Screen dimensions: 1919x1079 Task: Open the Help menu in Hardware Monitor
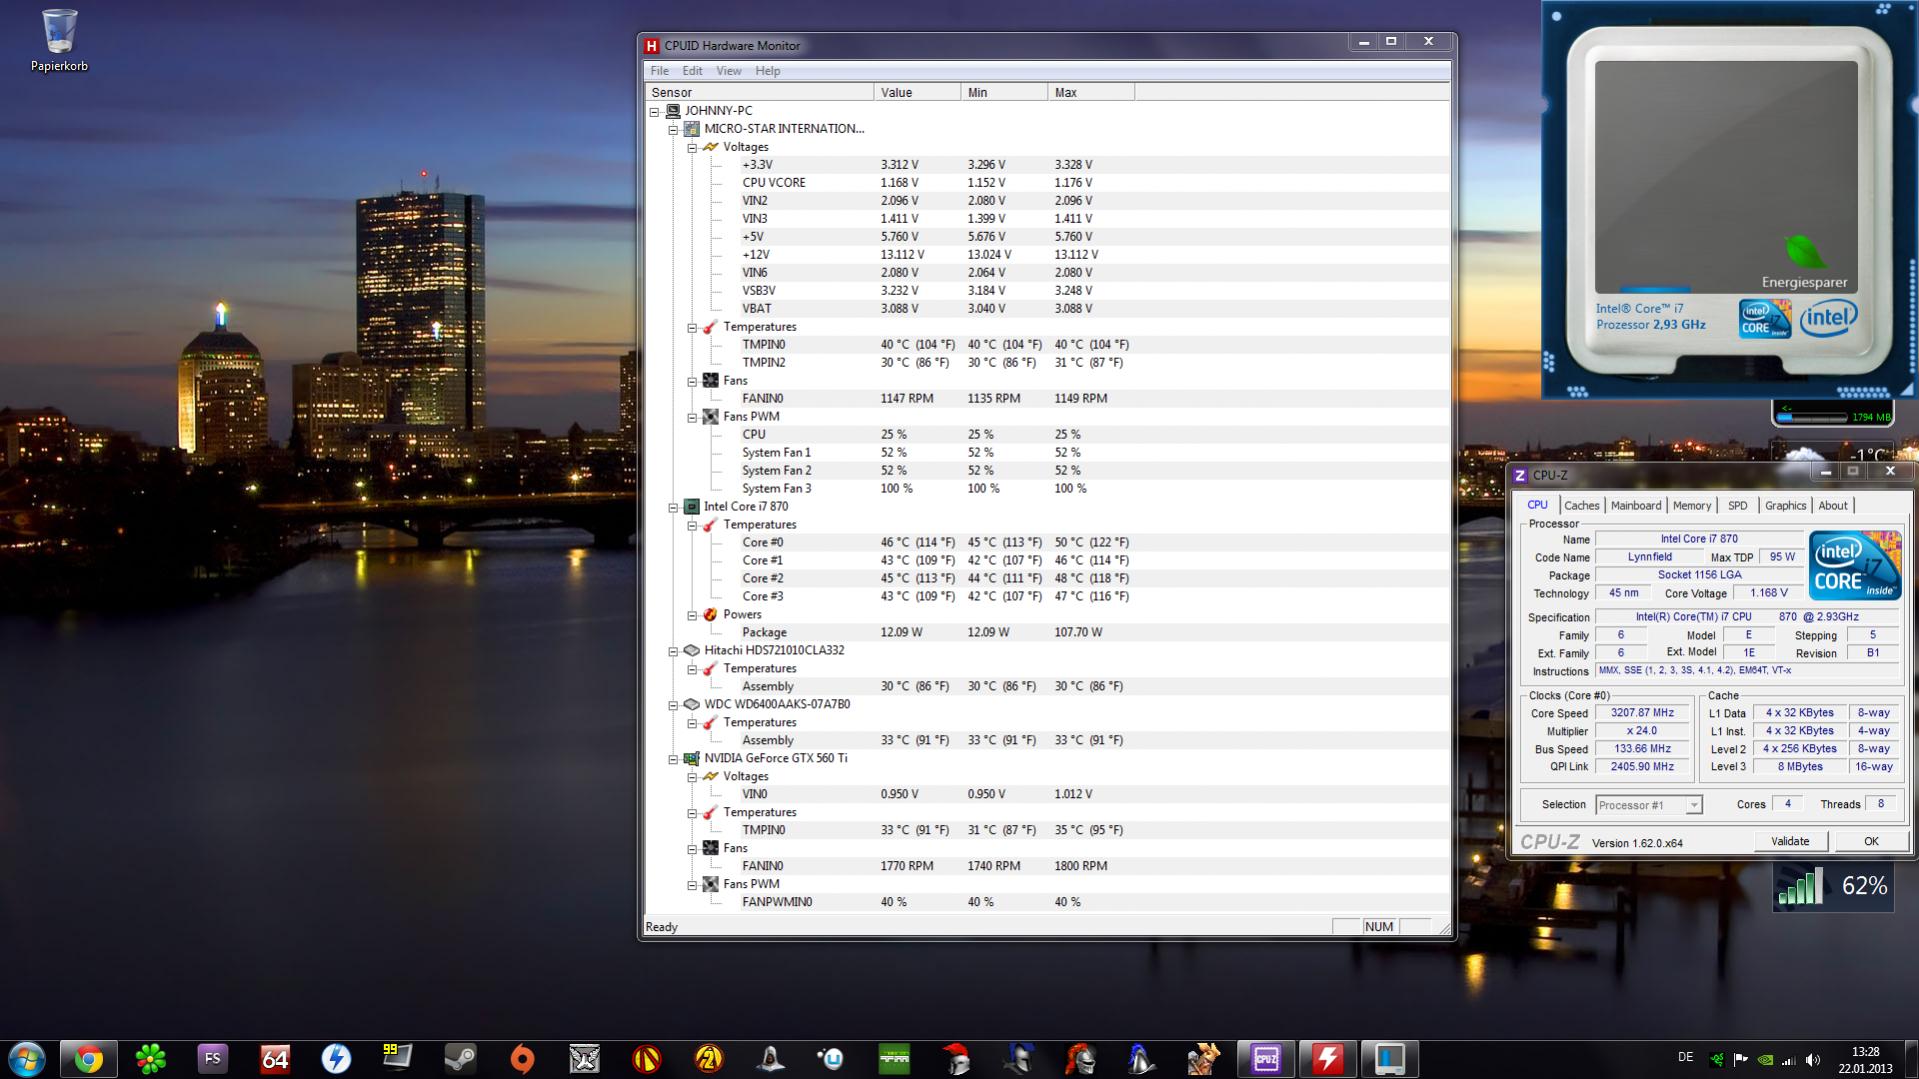[x=767, y=71]
